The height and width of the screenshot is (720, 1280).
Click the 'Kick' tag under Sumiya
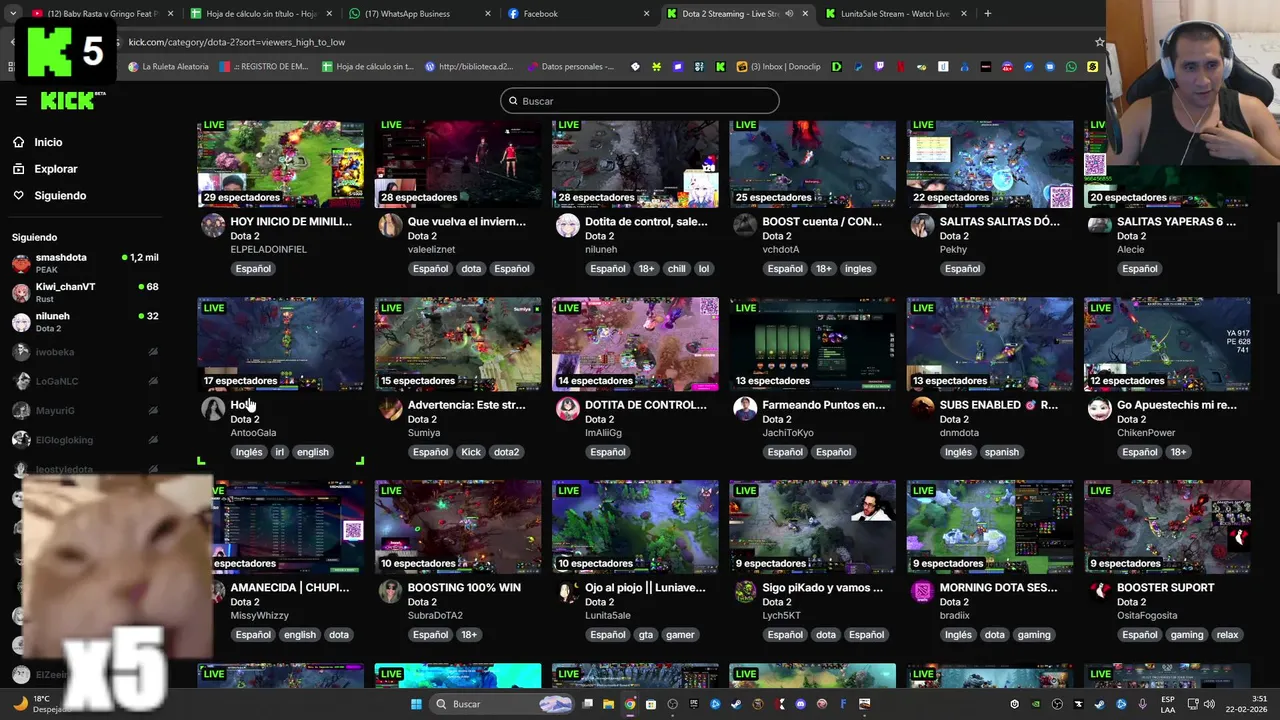[471, 452]
